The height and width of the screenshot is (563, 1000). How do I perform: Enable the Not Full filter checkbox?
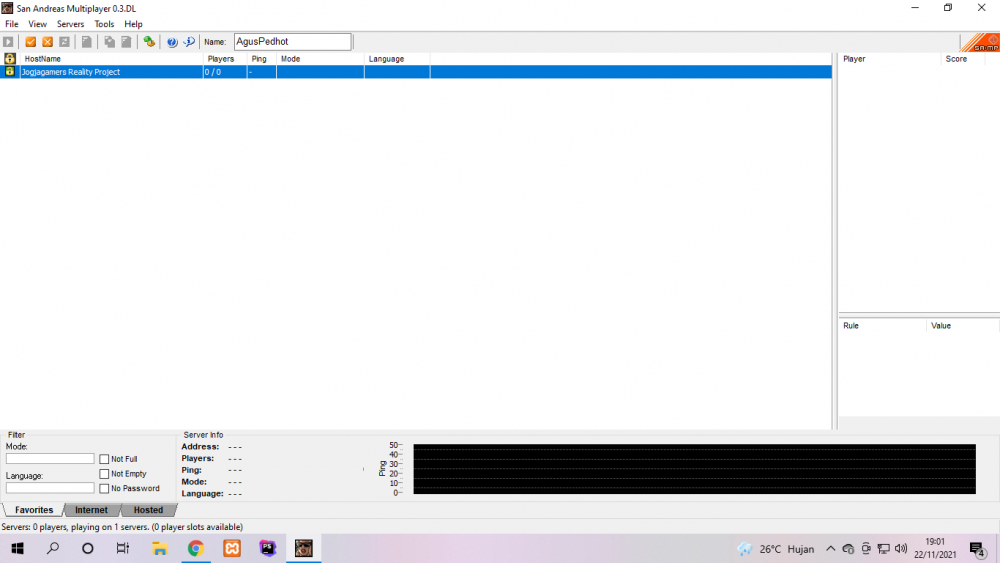click(x=104, y=459)
